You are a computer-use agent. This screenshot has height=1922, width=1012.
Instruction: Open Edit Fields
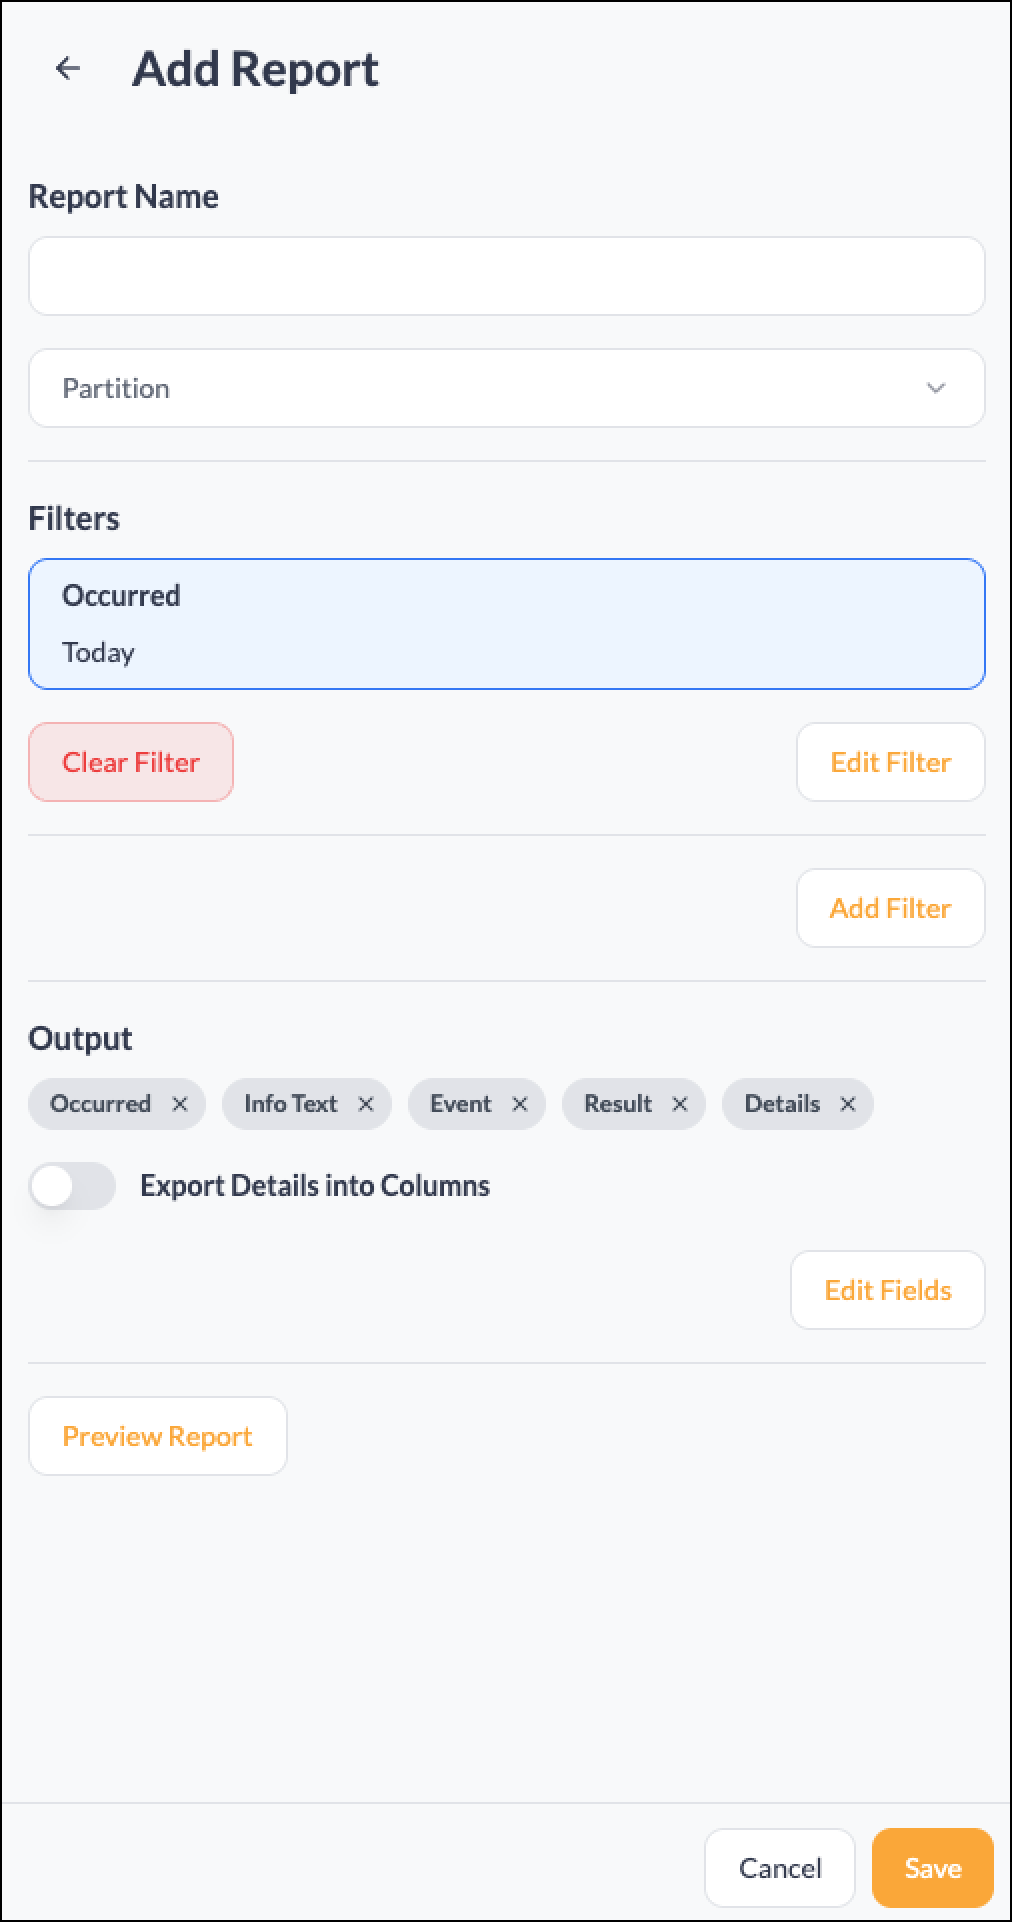click(x=887, y=1290)
